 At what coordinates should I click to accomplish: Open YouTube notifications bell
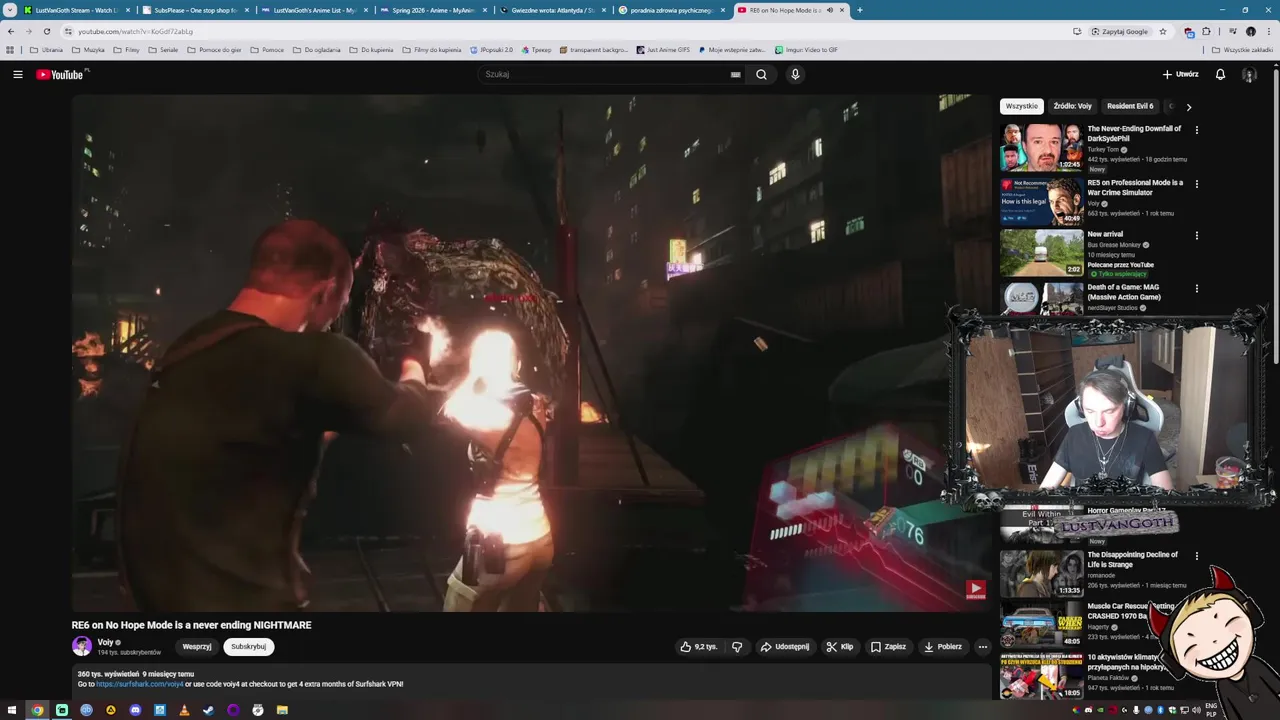coord(1220,74)
